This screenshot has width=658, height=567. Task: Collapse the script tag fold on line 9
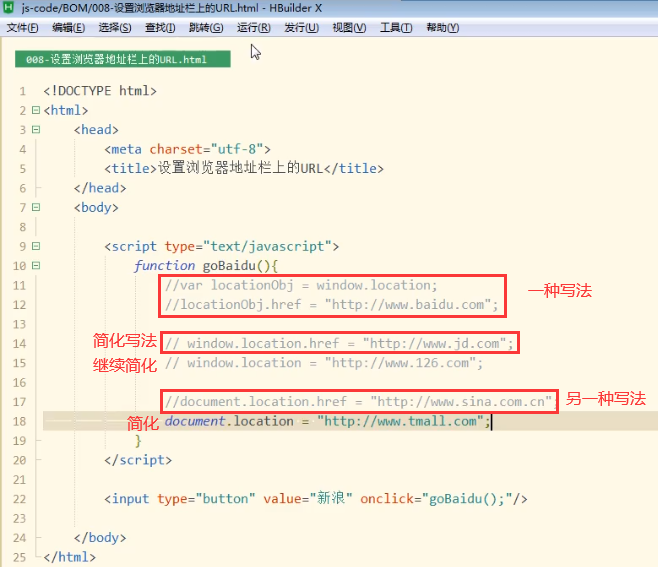tap(36, 246)
